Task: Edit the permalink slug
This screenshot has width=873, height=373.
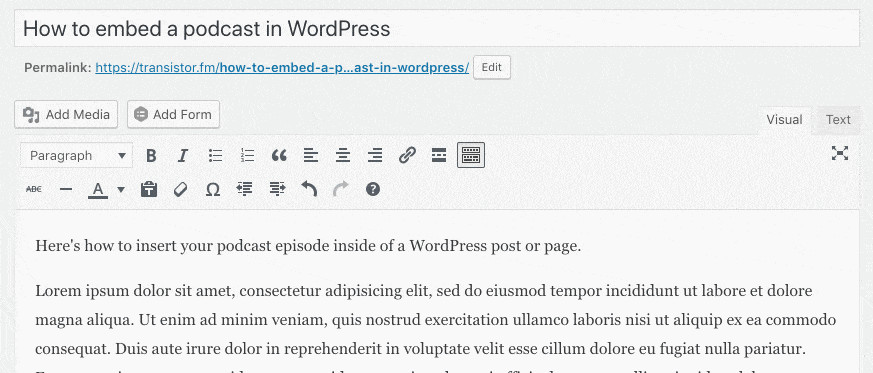Action: tap(492, 67)
